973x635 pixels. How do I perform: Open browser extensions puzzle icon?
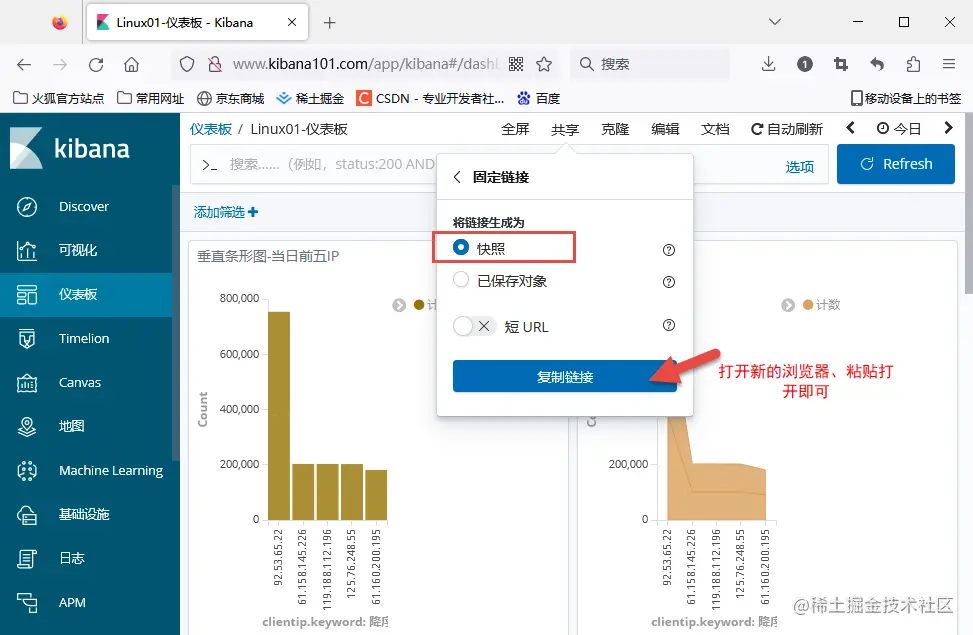point(913,64)
